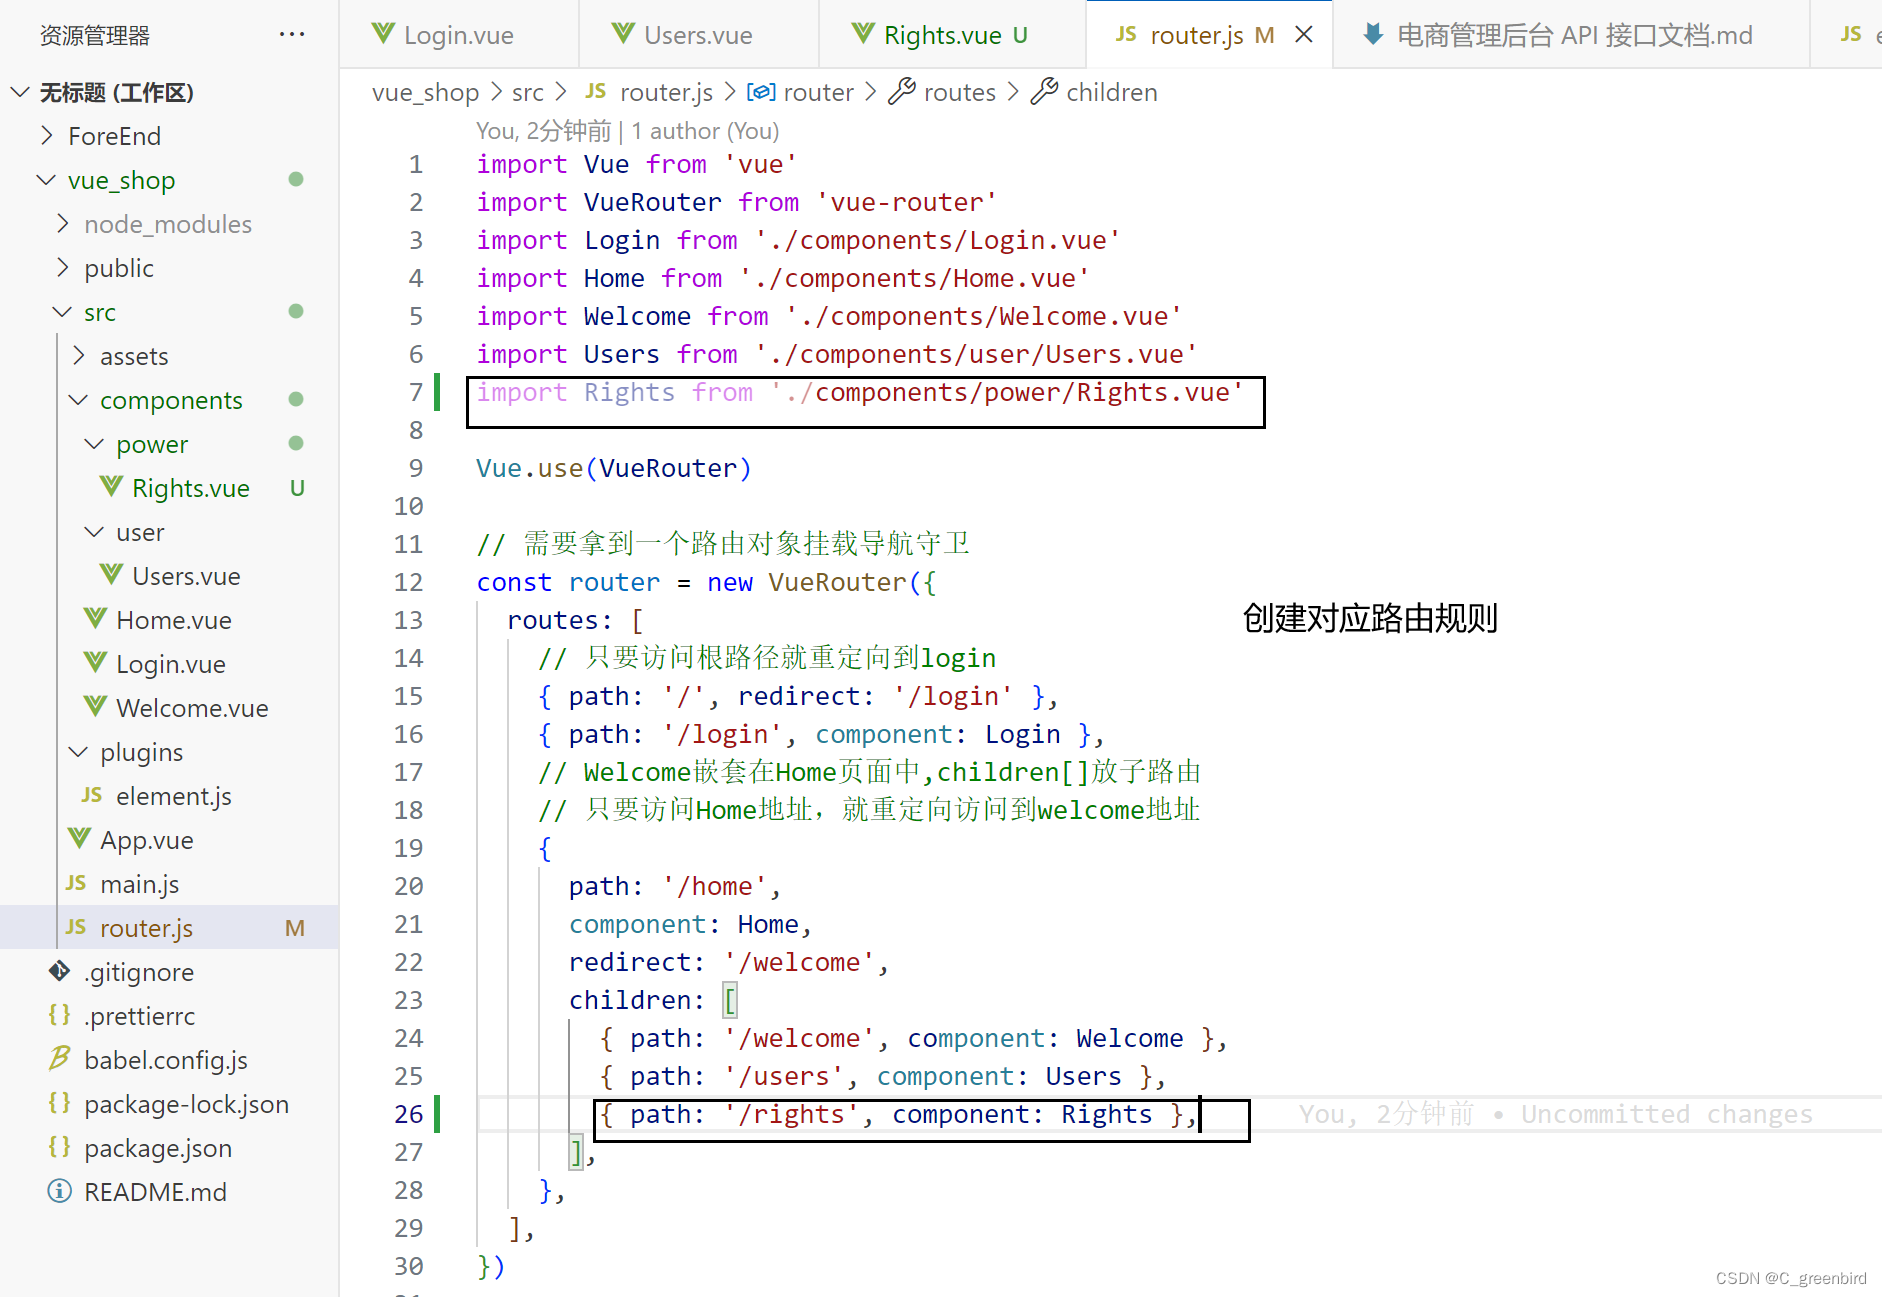Click src in the breadcrumb path
The height and width of the screenshot is (1297, 1882).
coord(528,93)
